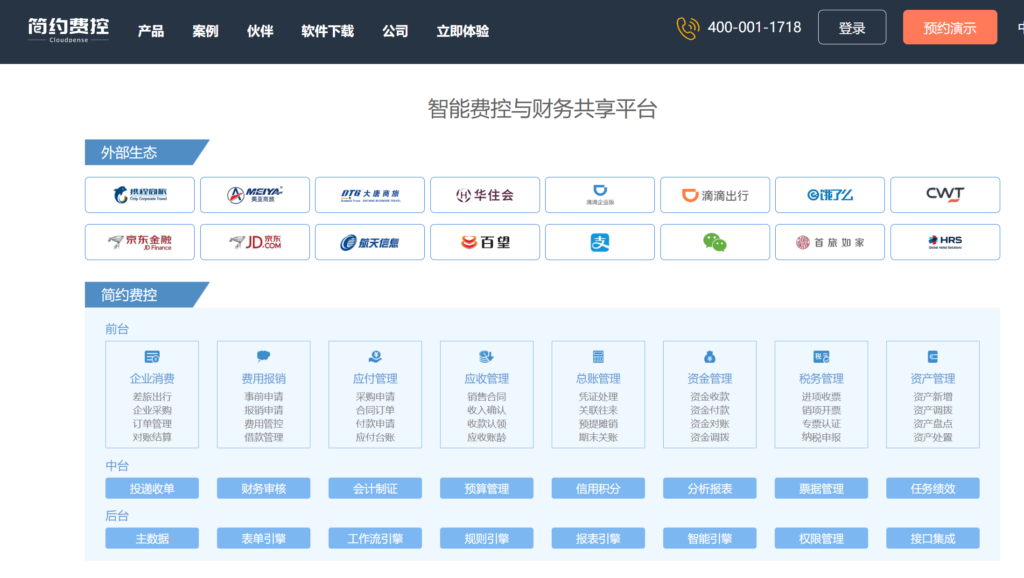
Task: Click the 预约演示 button
Action: point(949,27)
